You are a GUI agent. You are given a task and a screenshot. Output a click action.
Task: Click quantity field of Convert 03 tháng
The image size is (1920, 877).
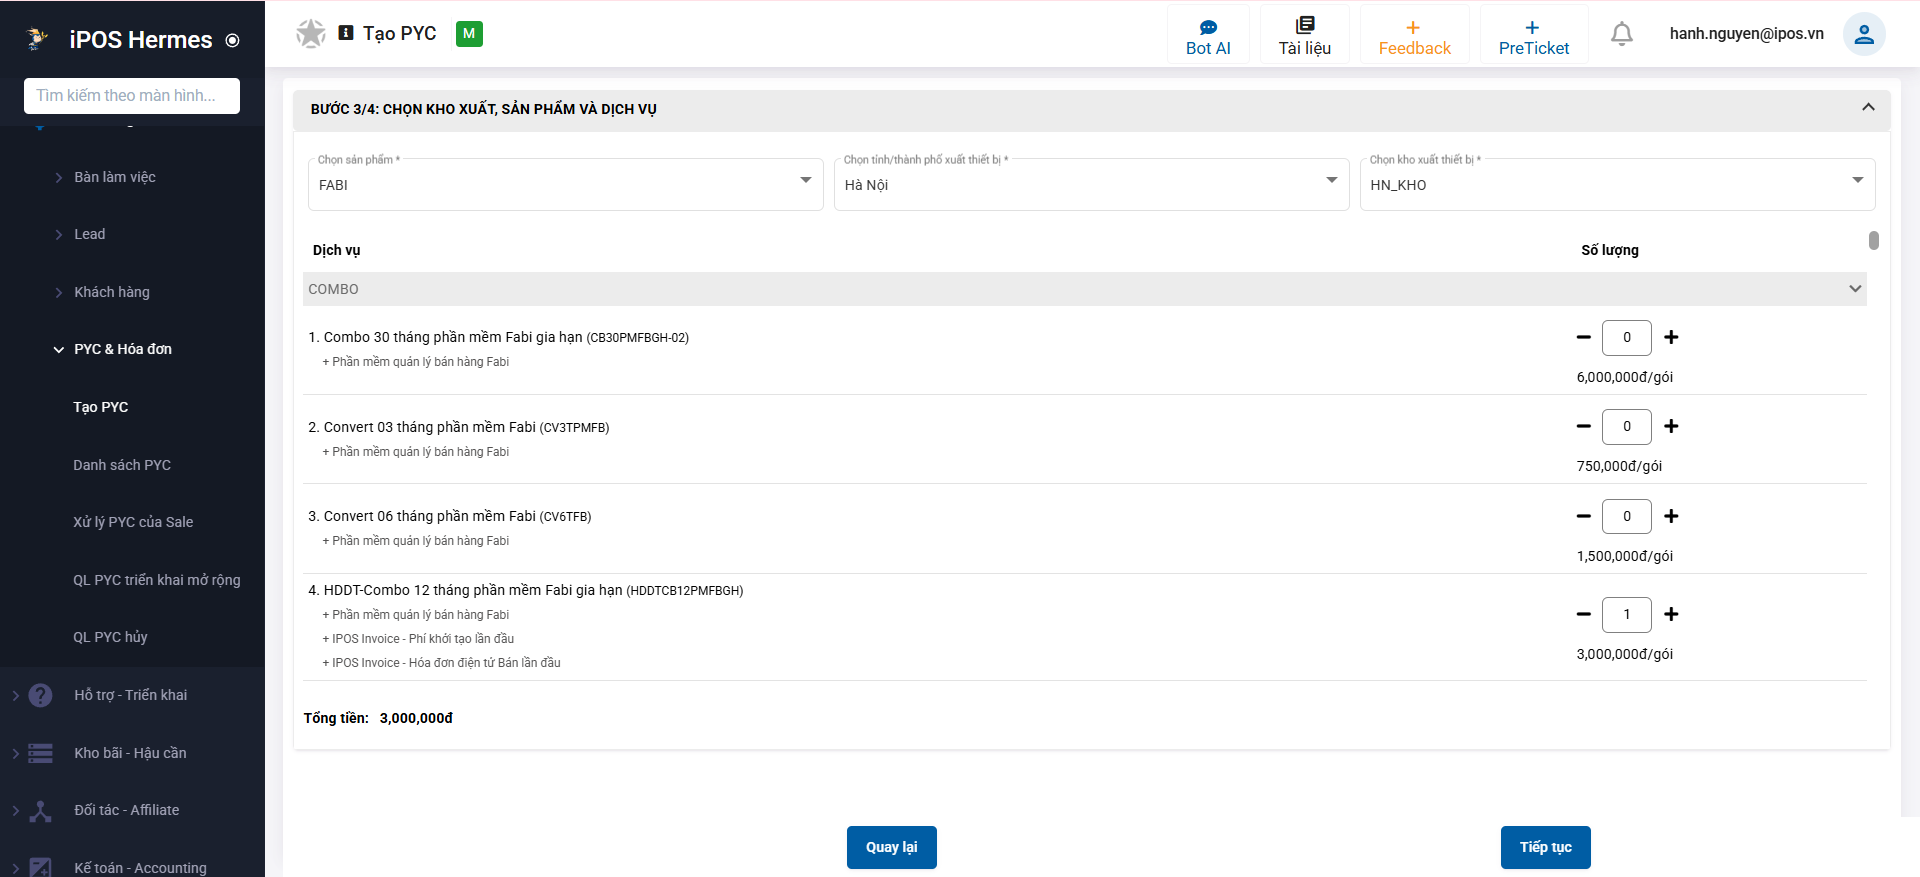tap(1627, 427)
